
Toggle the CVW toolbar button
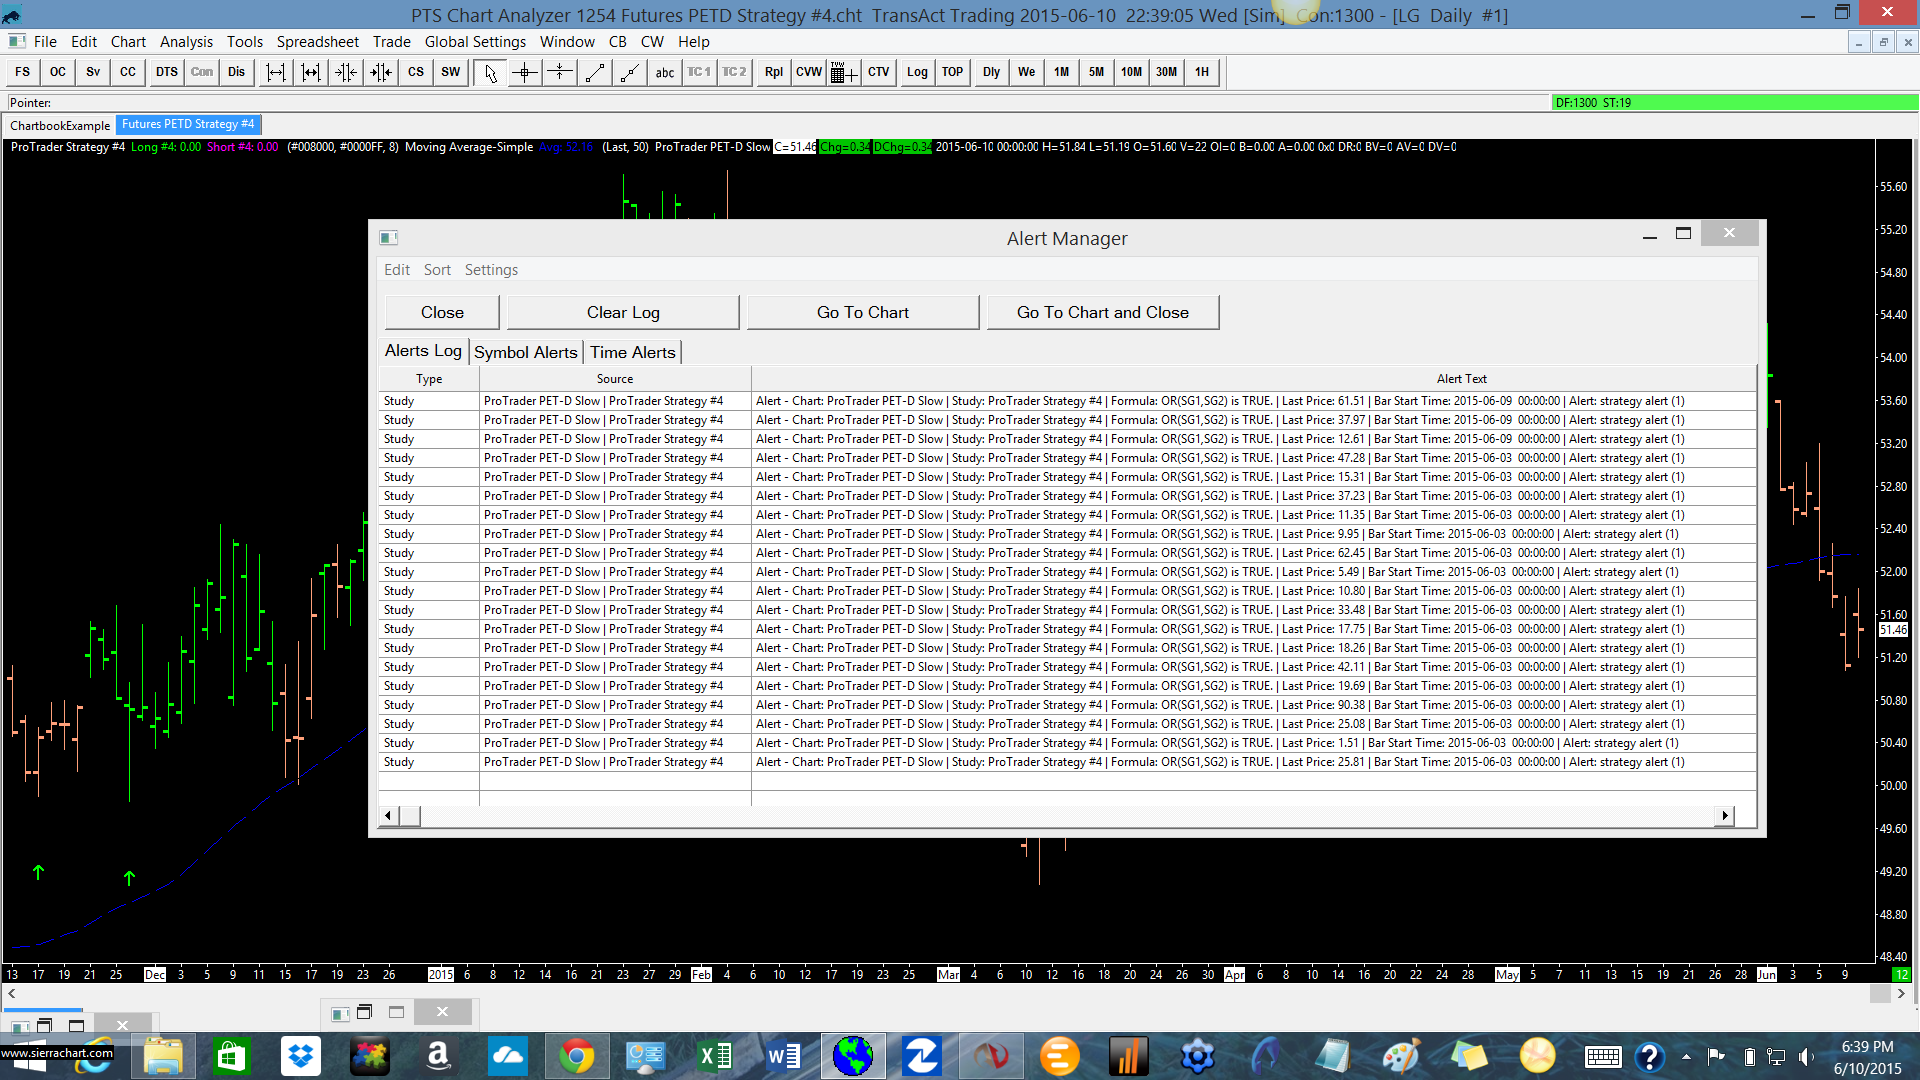(808, 72)
